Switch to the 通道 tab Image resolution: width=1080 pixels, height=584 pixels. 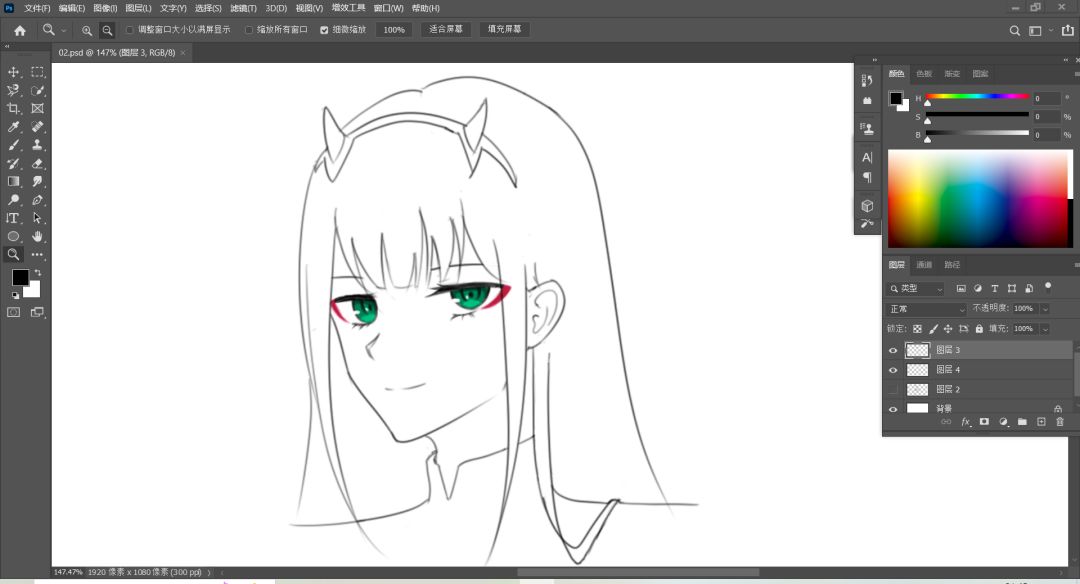(x=924, y=264)
